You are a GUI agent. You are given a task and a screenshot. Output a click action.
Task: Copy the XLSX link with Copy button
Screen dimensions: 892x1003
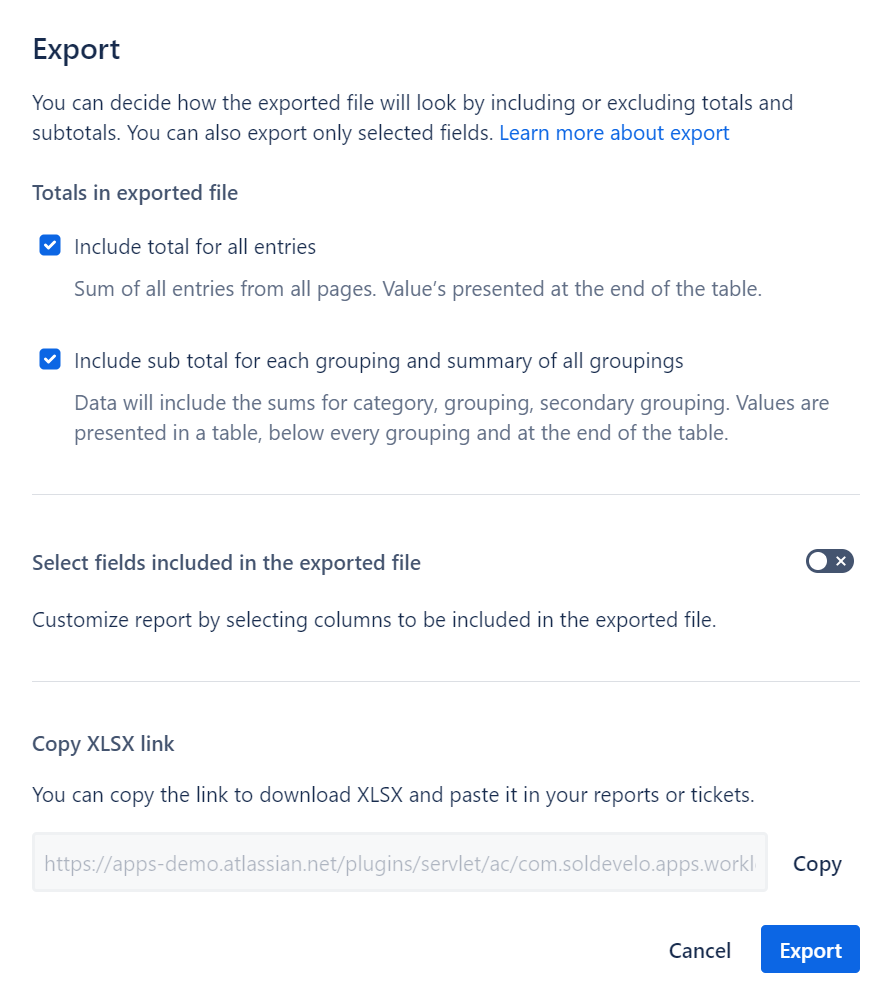(x=817, y=864)
